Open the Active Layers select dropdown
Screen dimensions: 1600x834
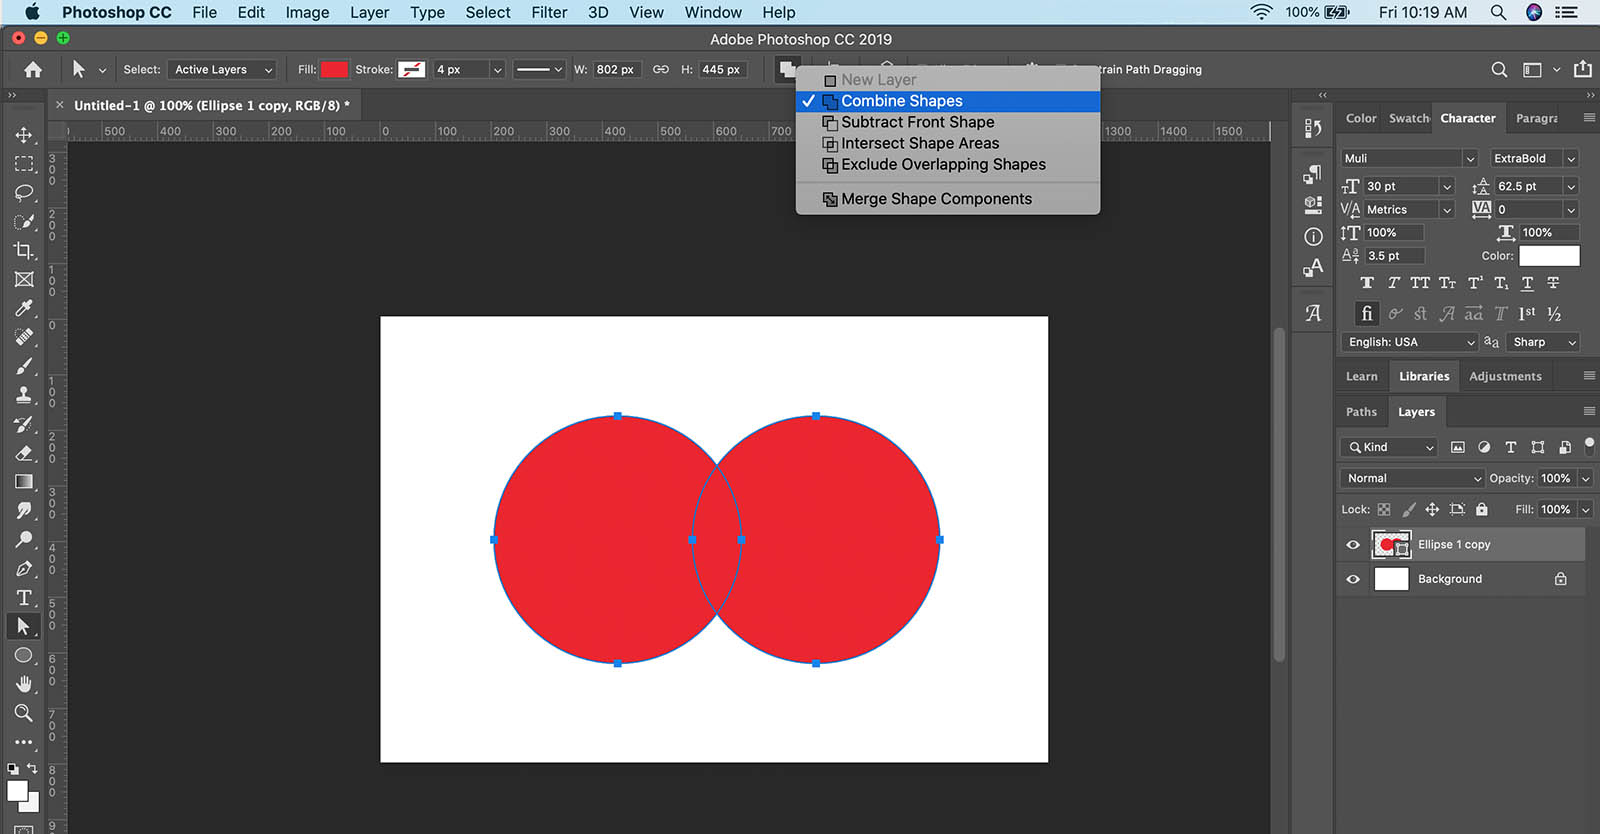(x=222, y=70)
